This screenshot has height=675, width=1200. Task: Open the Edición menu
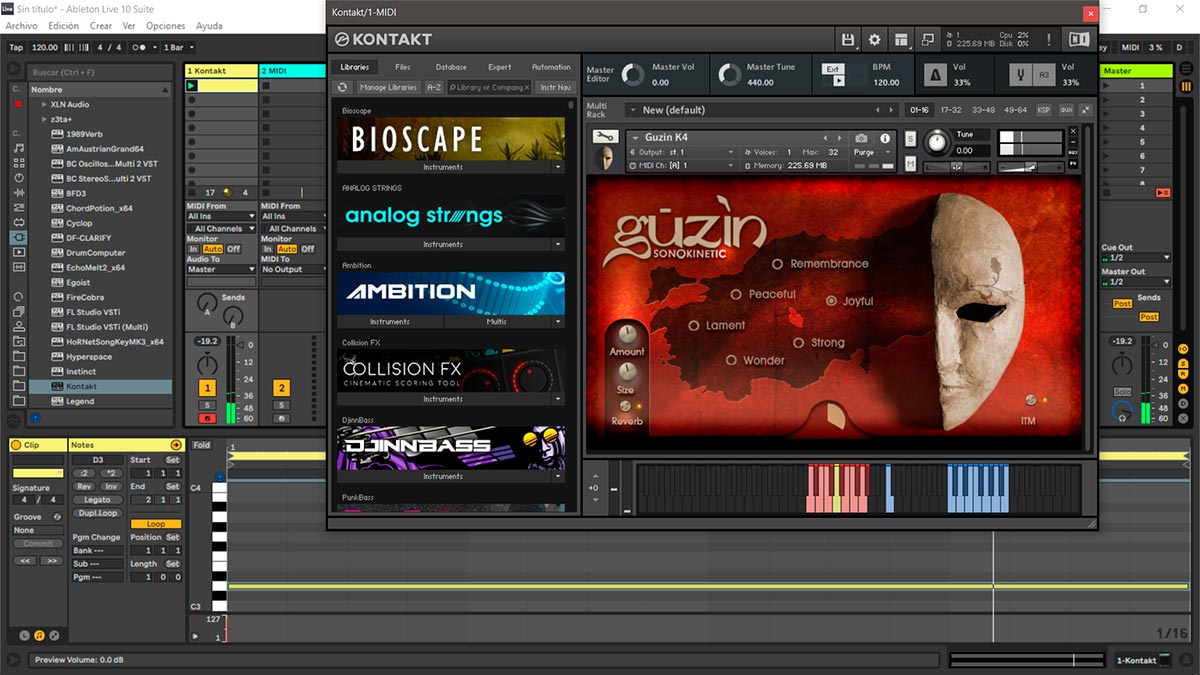click(63, 26)
